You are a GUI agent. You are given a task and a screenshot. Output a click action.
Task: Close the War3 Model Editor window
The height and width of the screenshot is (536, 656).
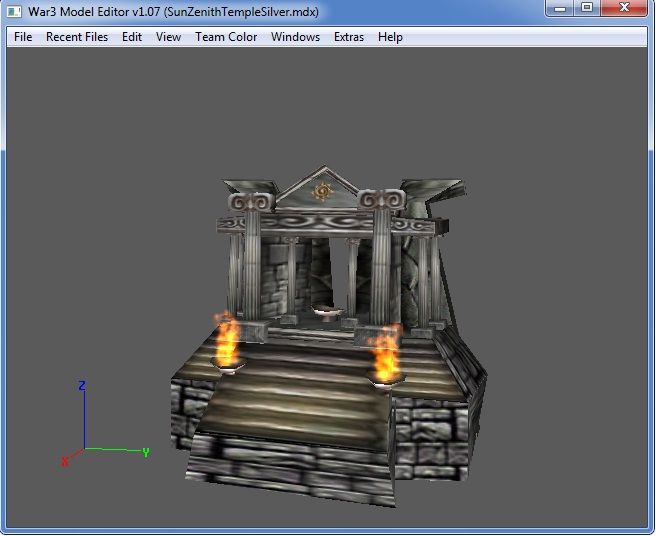click(624, 8)
